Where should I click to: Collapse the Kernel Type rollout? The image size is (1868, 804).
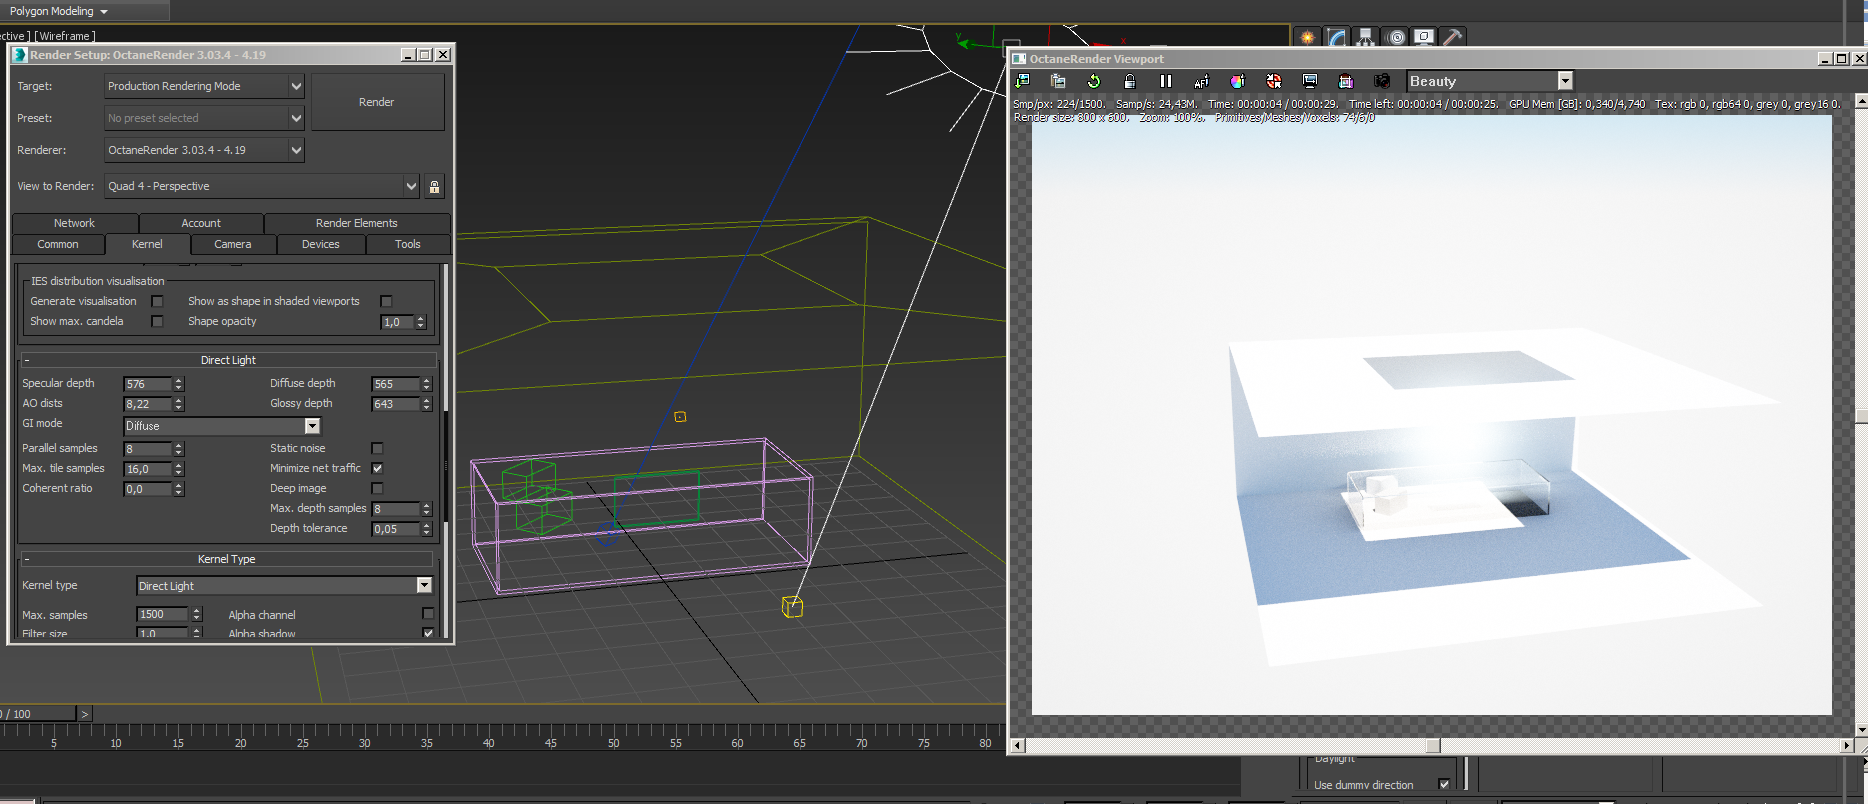tap(226, 559)
